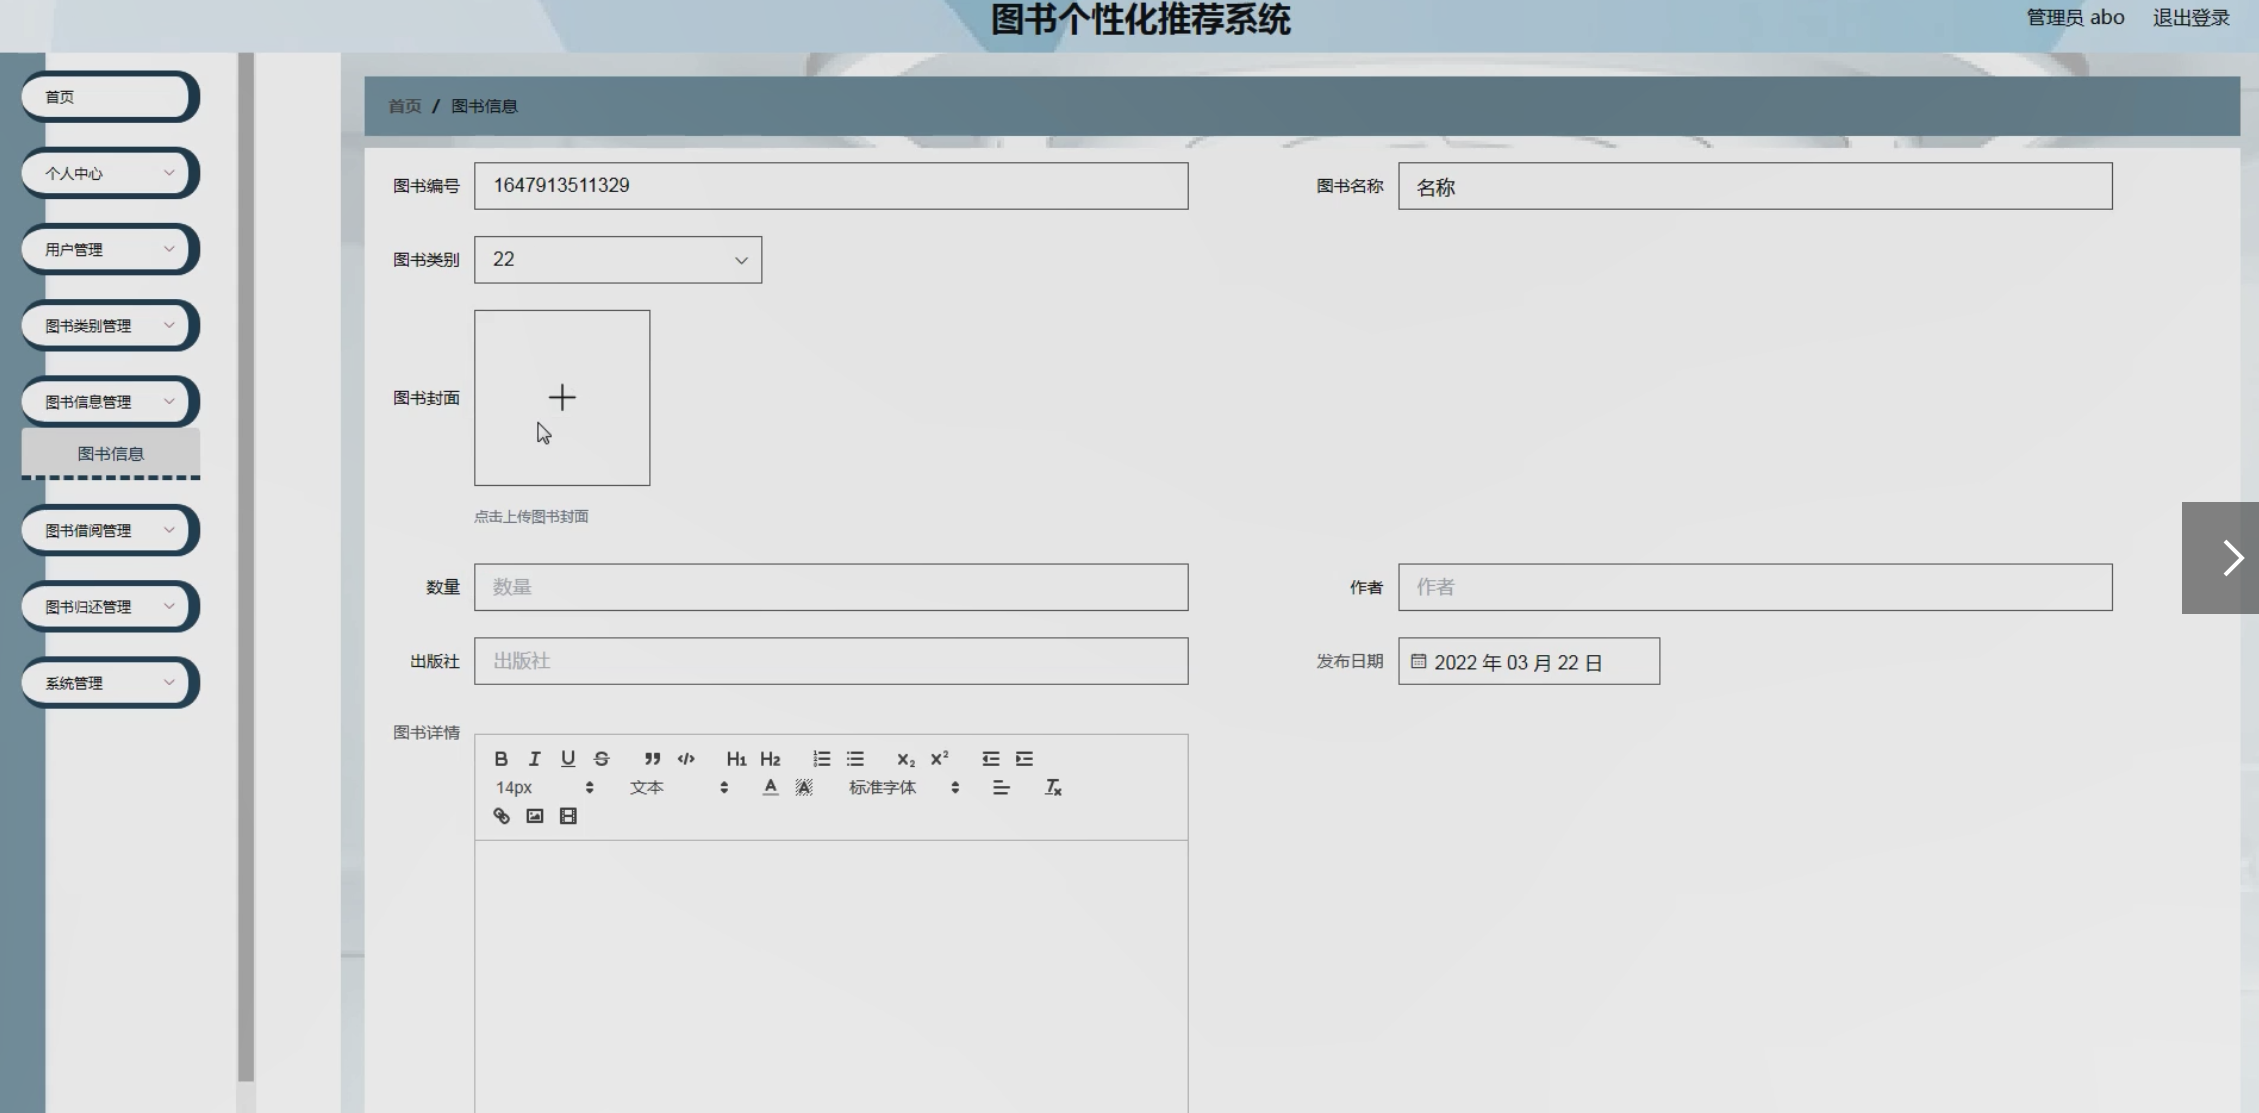The width and height of the screenshot is (2259, 1113).
Task: Apply ordered list formatting
Action: click(821, 759)
